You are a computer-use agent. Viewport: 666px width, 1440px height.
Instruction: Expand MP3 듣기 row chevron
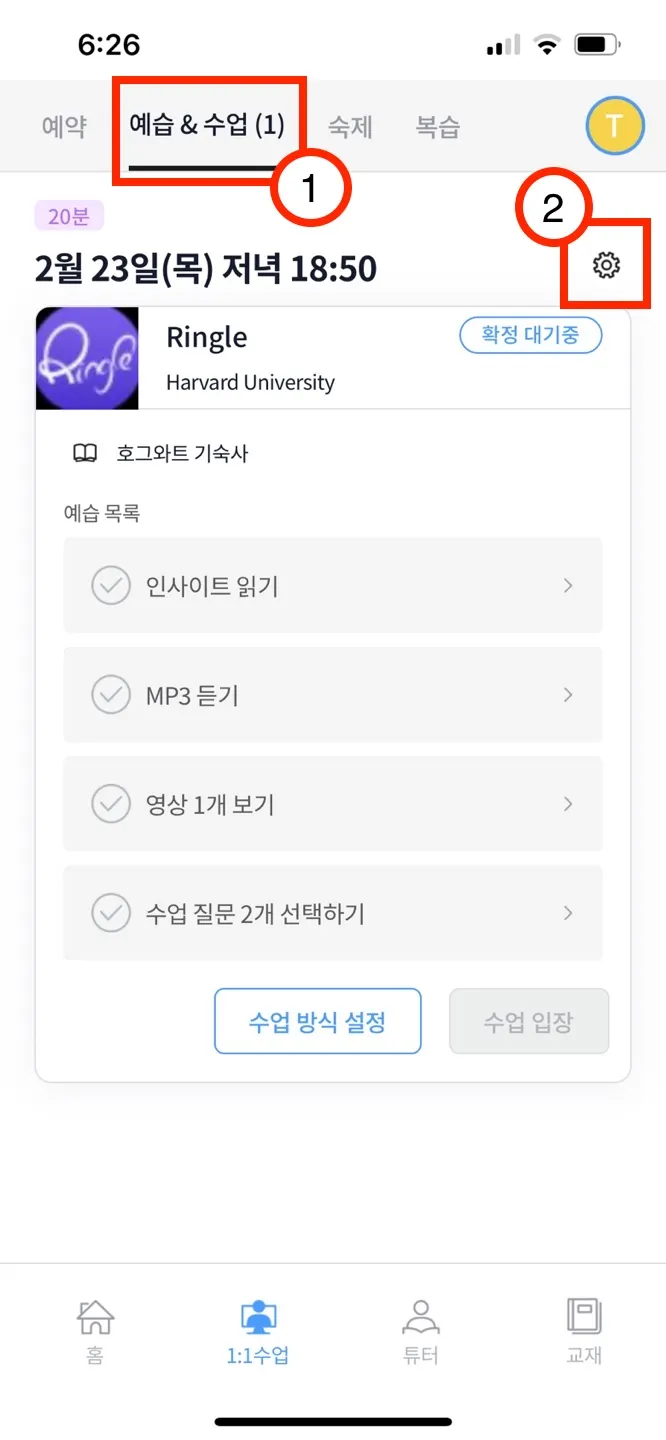click(x=568, y=695)
